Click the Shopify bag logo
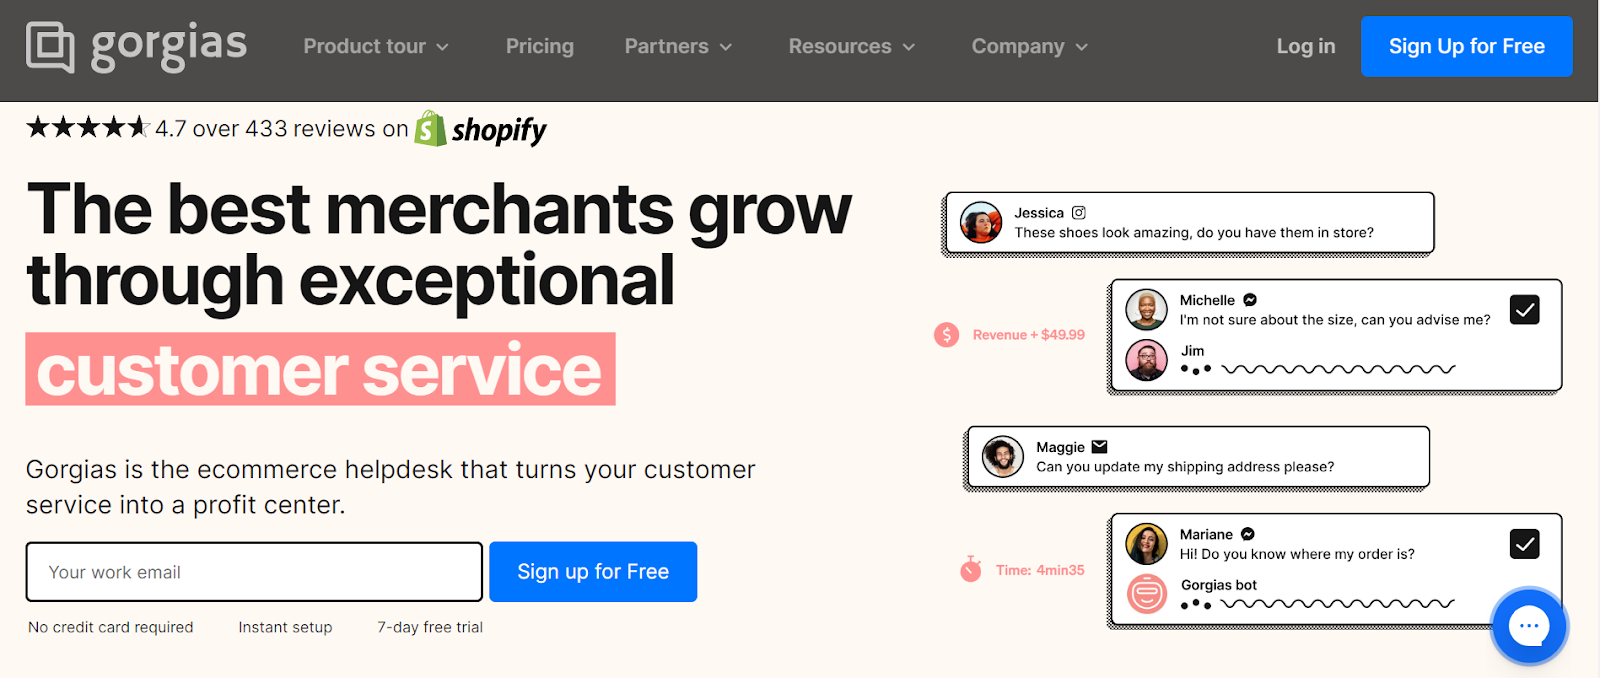 click(x=430, y=129)
